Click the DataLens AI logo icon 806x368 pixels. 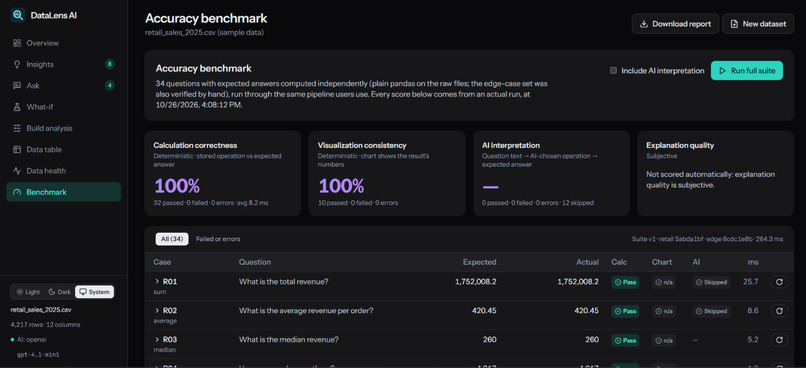[18, 15]
